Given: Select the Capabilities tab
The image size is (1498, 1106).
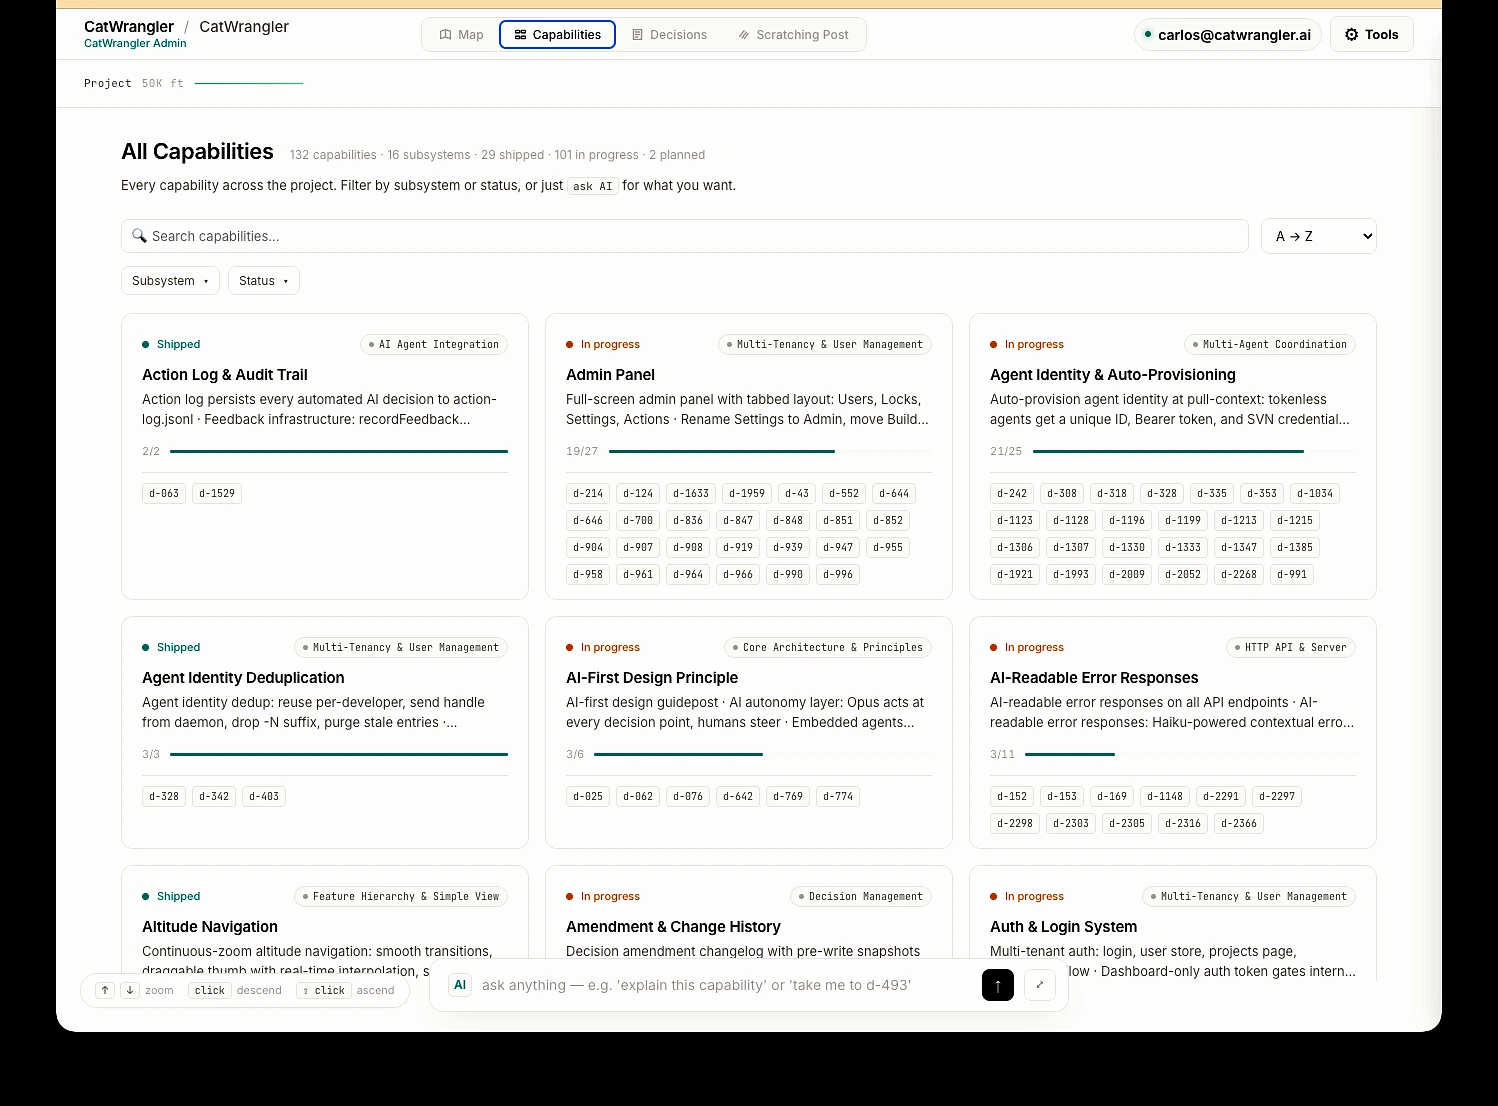Looking at the screenshot, I should [x=557, y=35].
